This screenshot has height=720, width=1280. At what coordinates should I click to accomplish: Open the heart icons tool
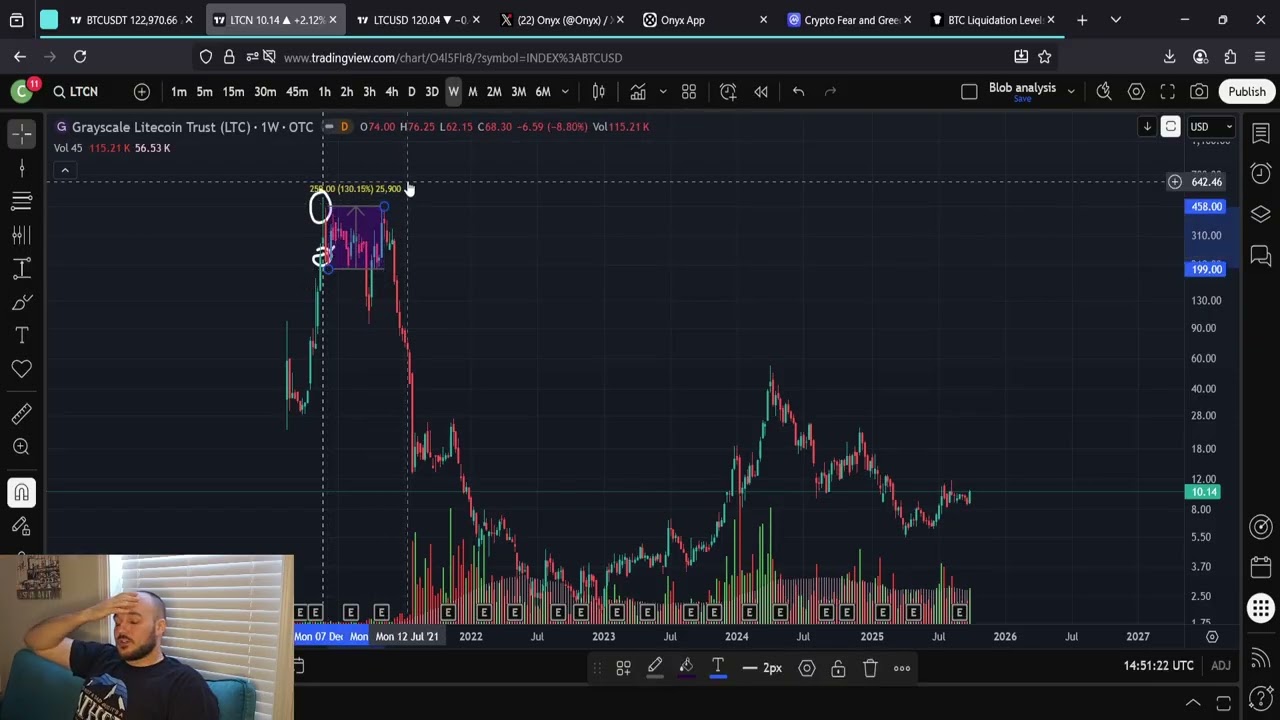tap(22, 369)
